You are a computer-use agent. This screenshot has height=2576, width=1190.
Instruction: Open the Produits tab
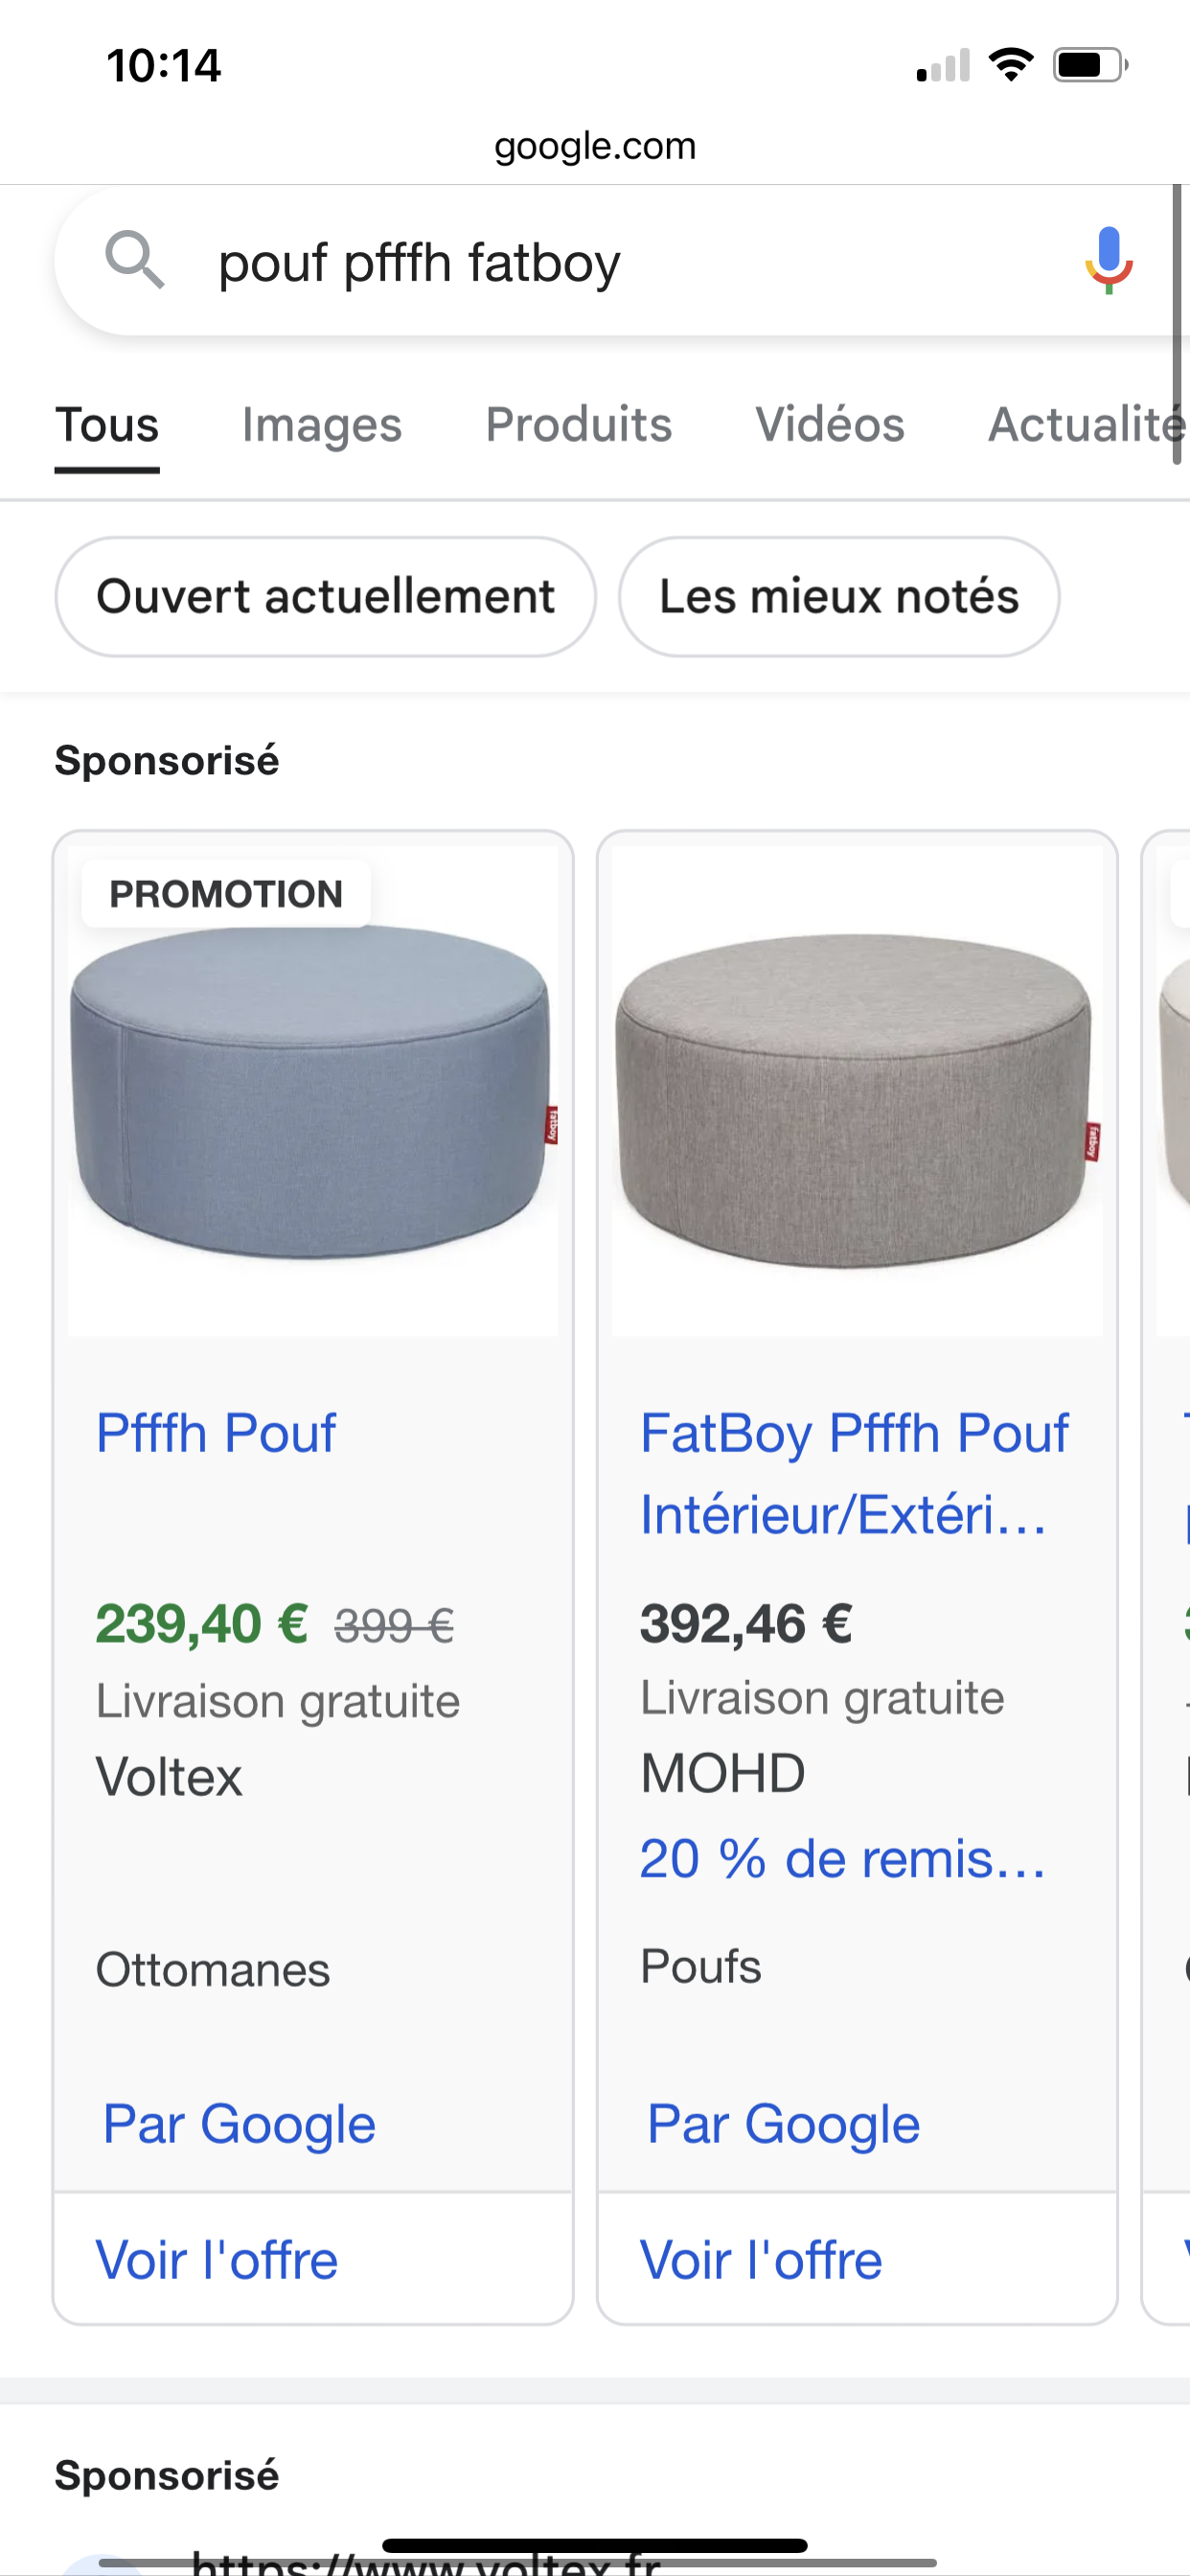(x=578, y=425)
